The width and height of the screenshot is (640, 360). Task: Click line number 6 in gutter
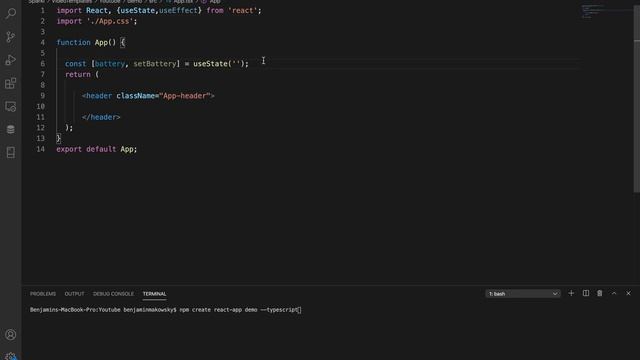pyautogui.click(x=42, y=64)
